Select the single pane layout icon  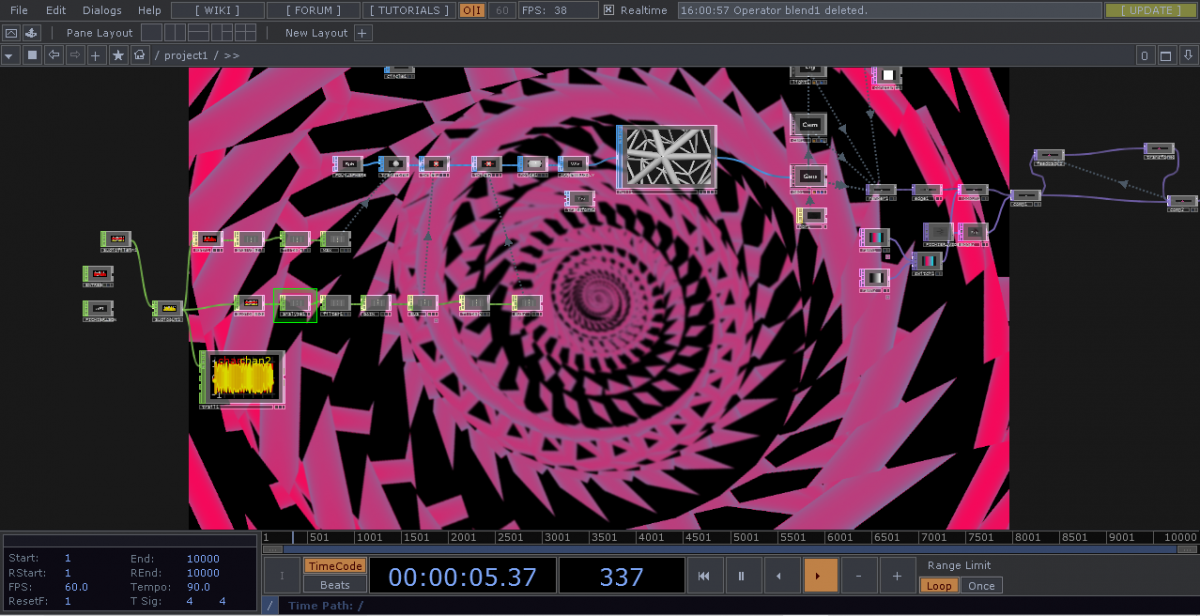pyautogui.click(x=151, y=33)
